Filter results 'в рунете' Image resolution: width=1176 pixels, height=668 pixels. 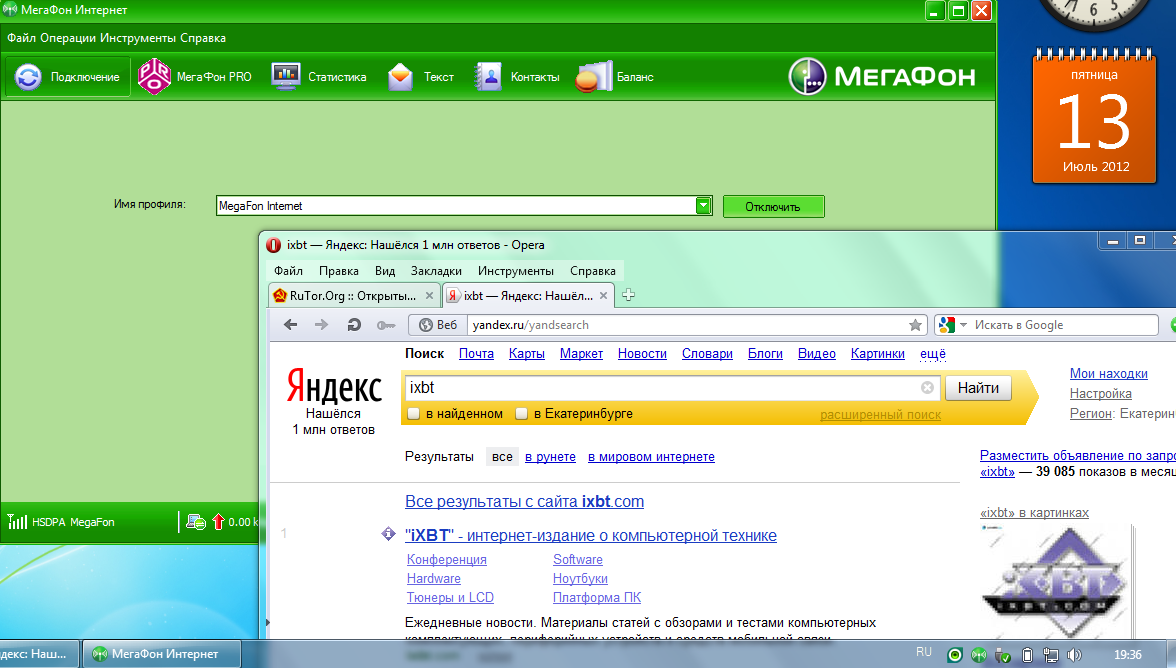550,457
